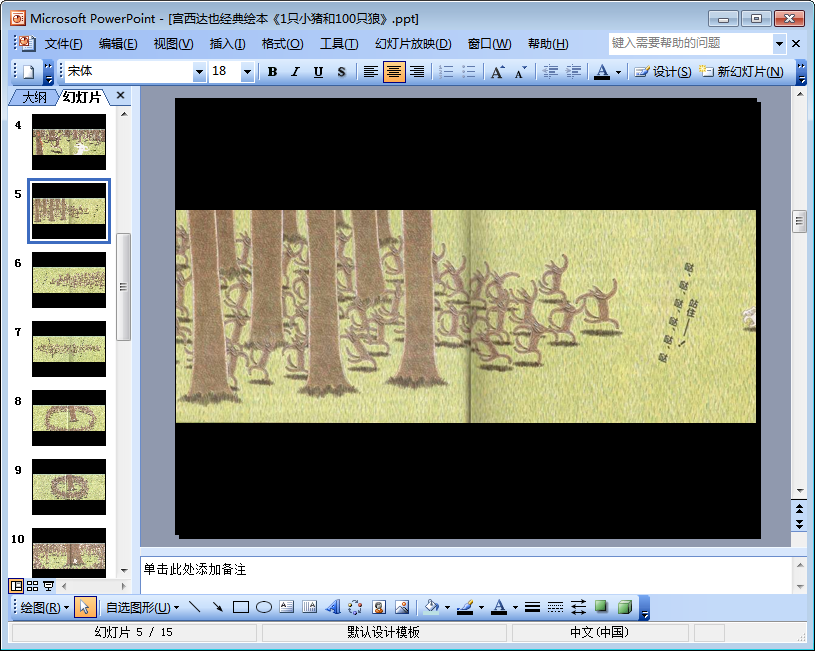Insert WordArt
This screenshot has height=651, width=815.
coord(333,607)
